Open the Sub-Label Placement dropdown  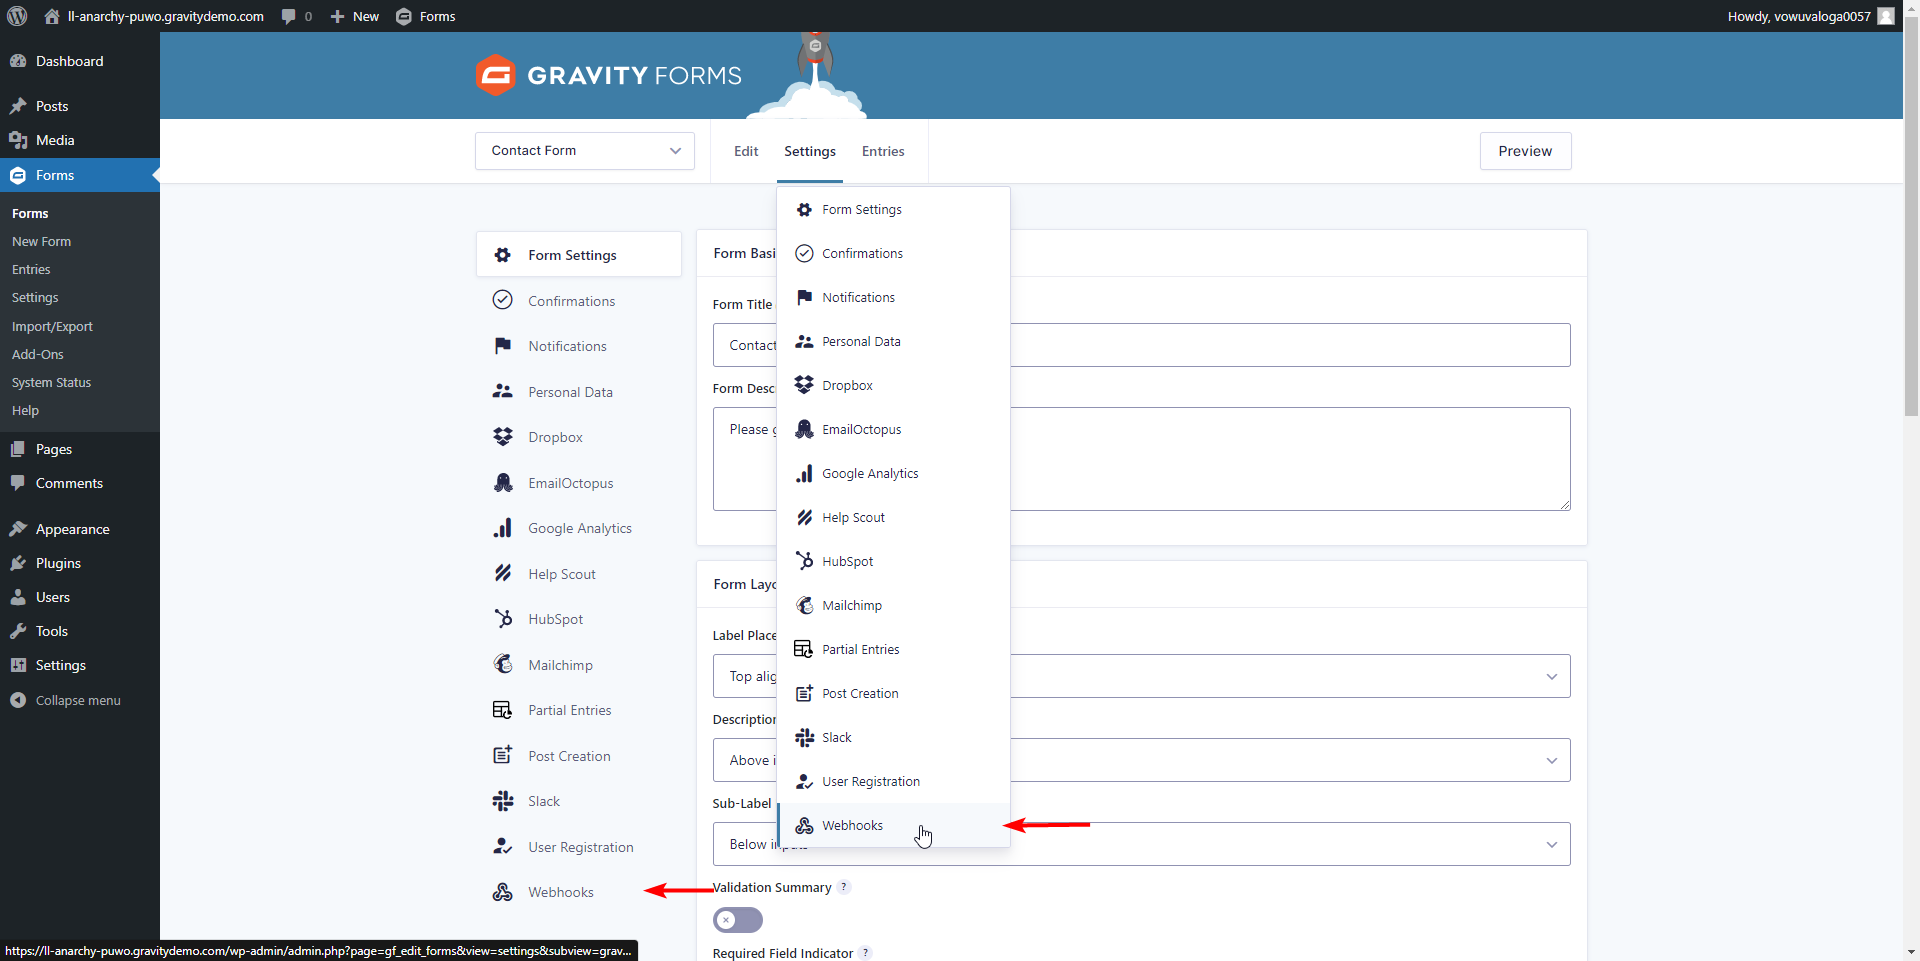(x=1141, y=844)
